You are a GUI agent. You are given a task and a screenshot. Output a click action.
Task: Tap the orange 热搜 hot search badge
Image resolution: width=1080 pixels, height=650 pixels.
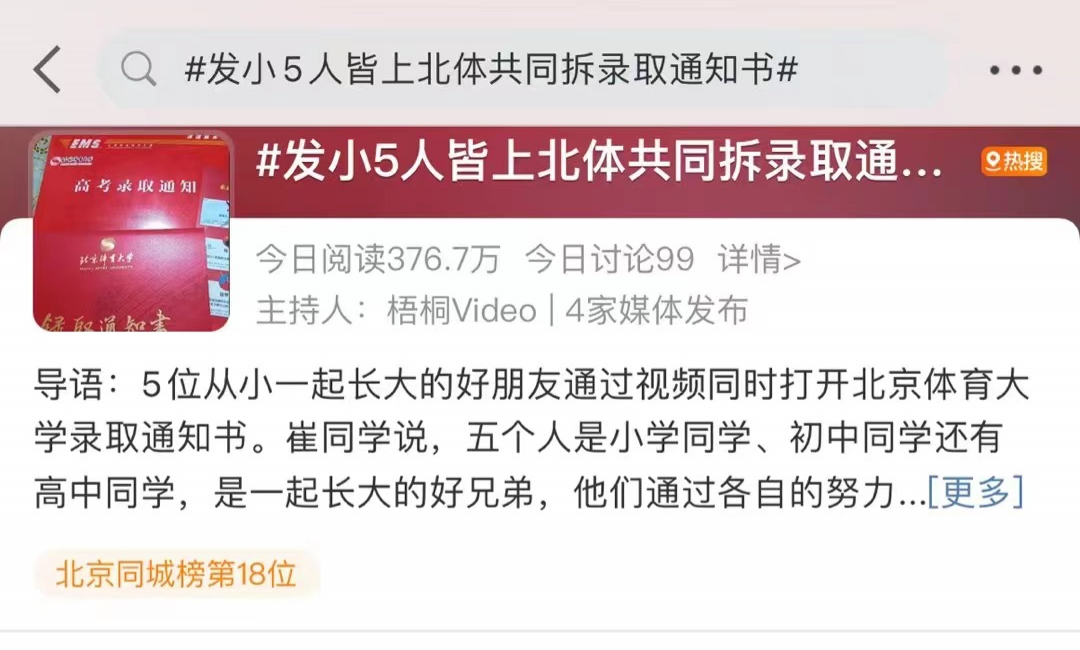[1014, 162]
